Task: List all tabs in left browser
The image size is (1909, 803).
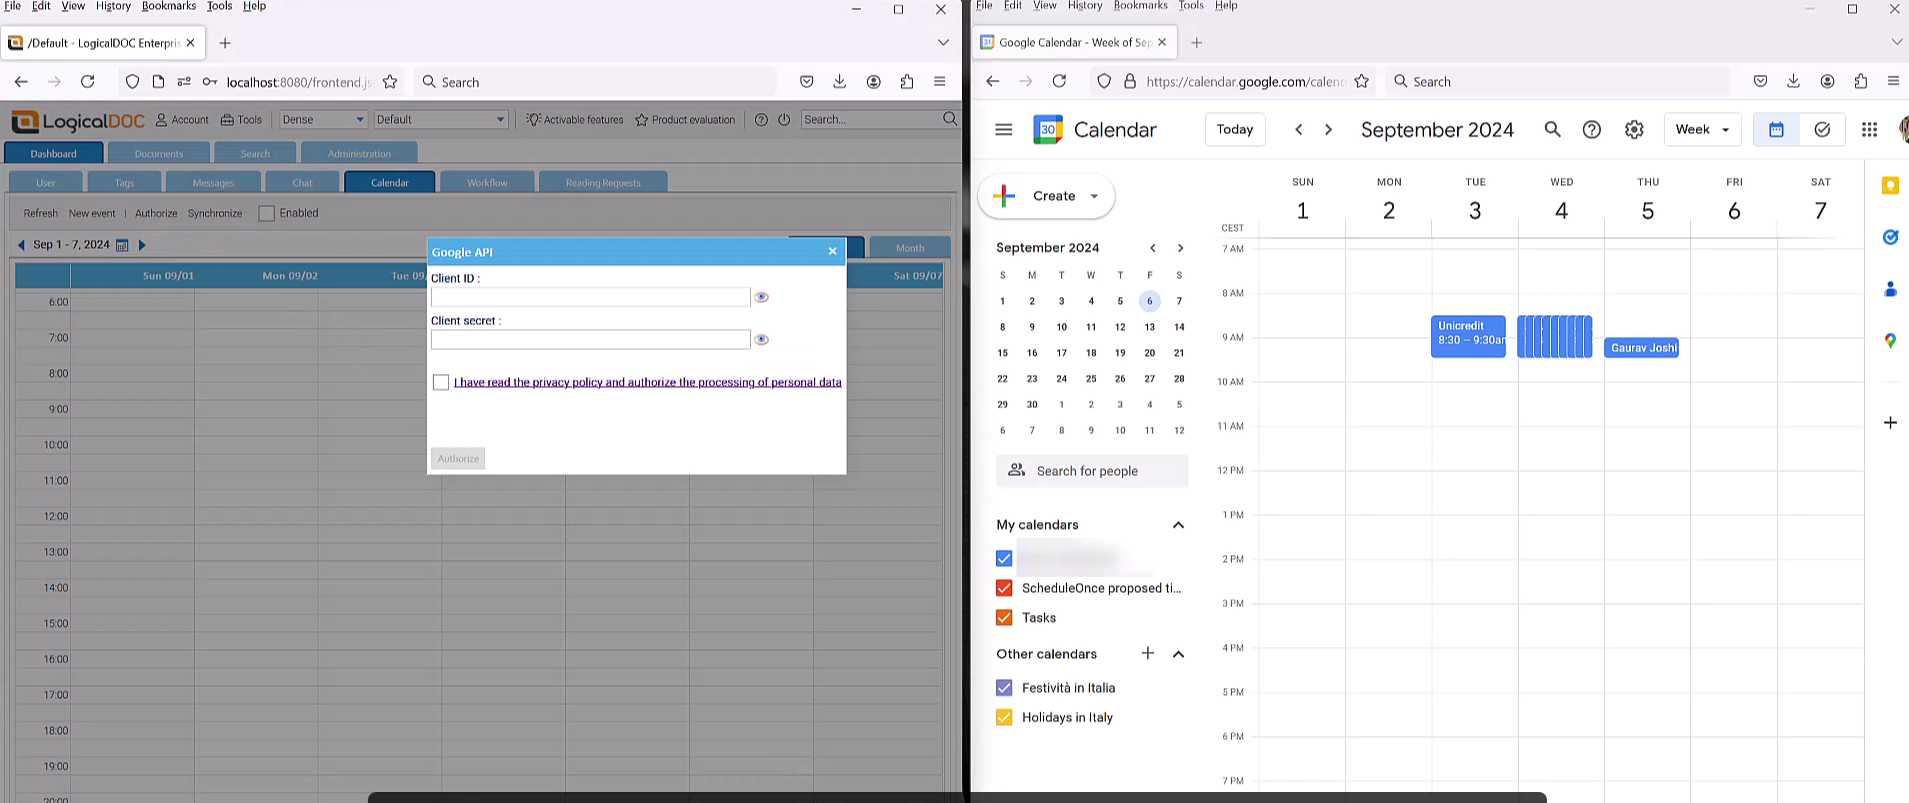Action: 943,42
